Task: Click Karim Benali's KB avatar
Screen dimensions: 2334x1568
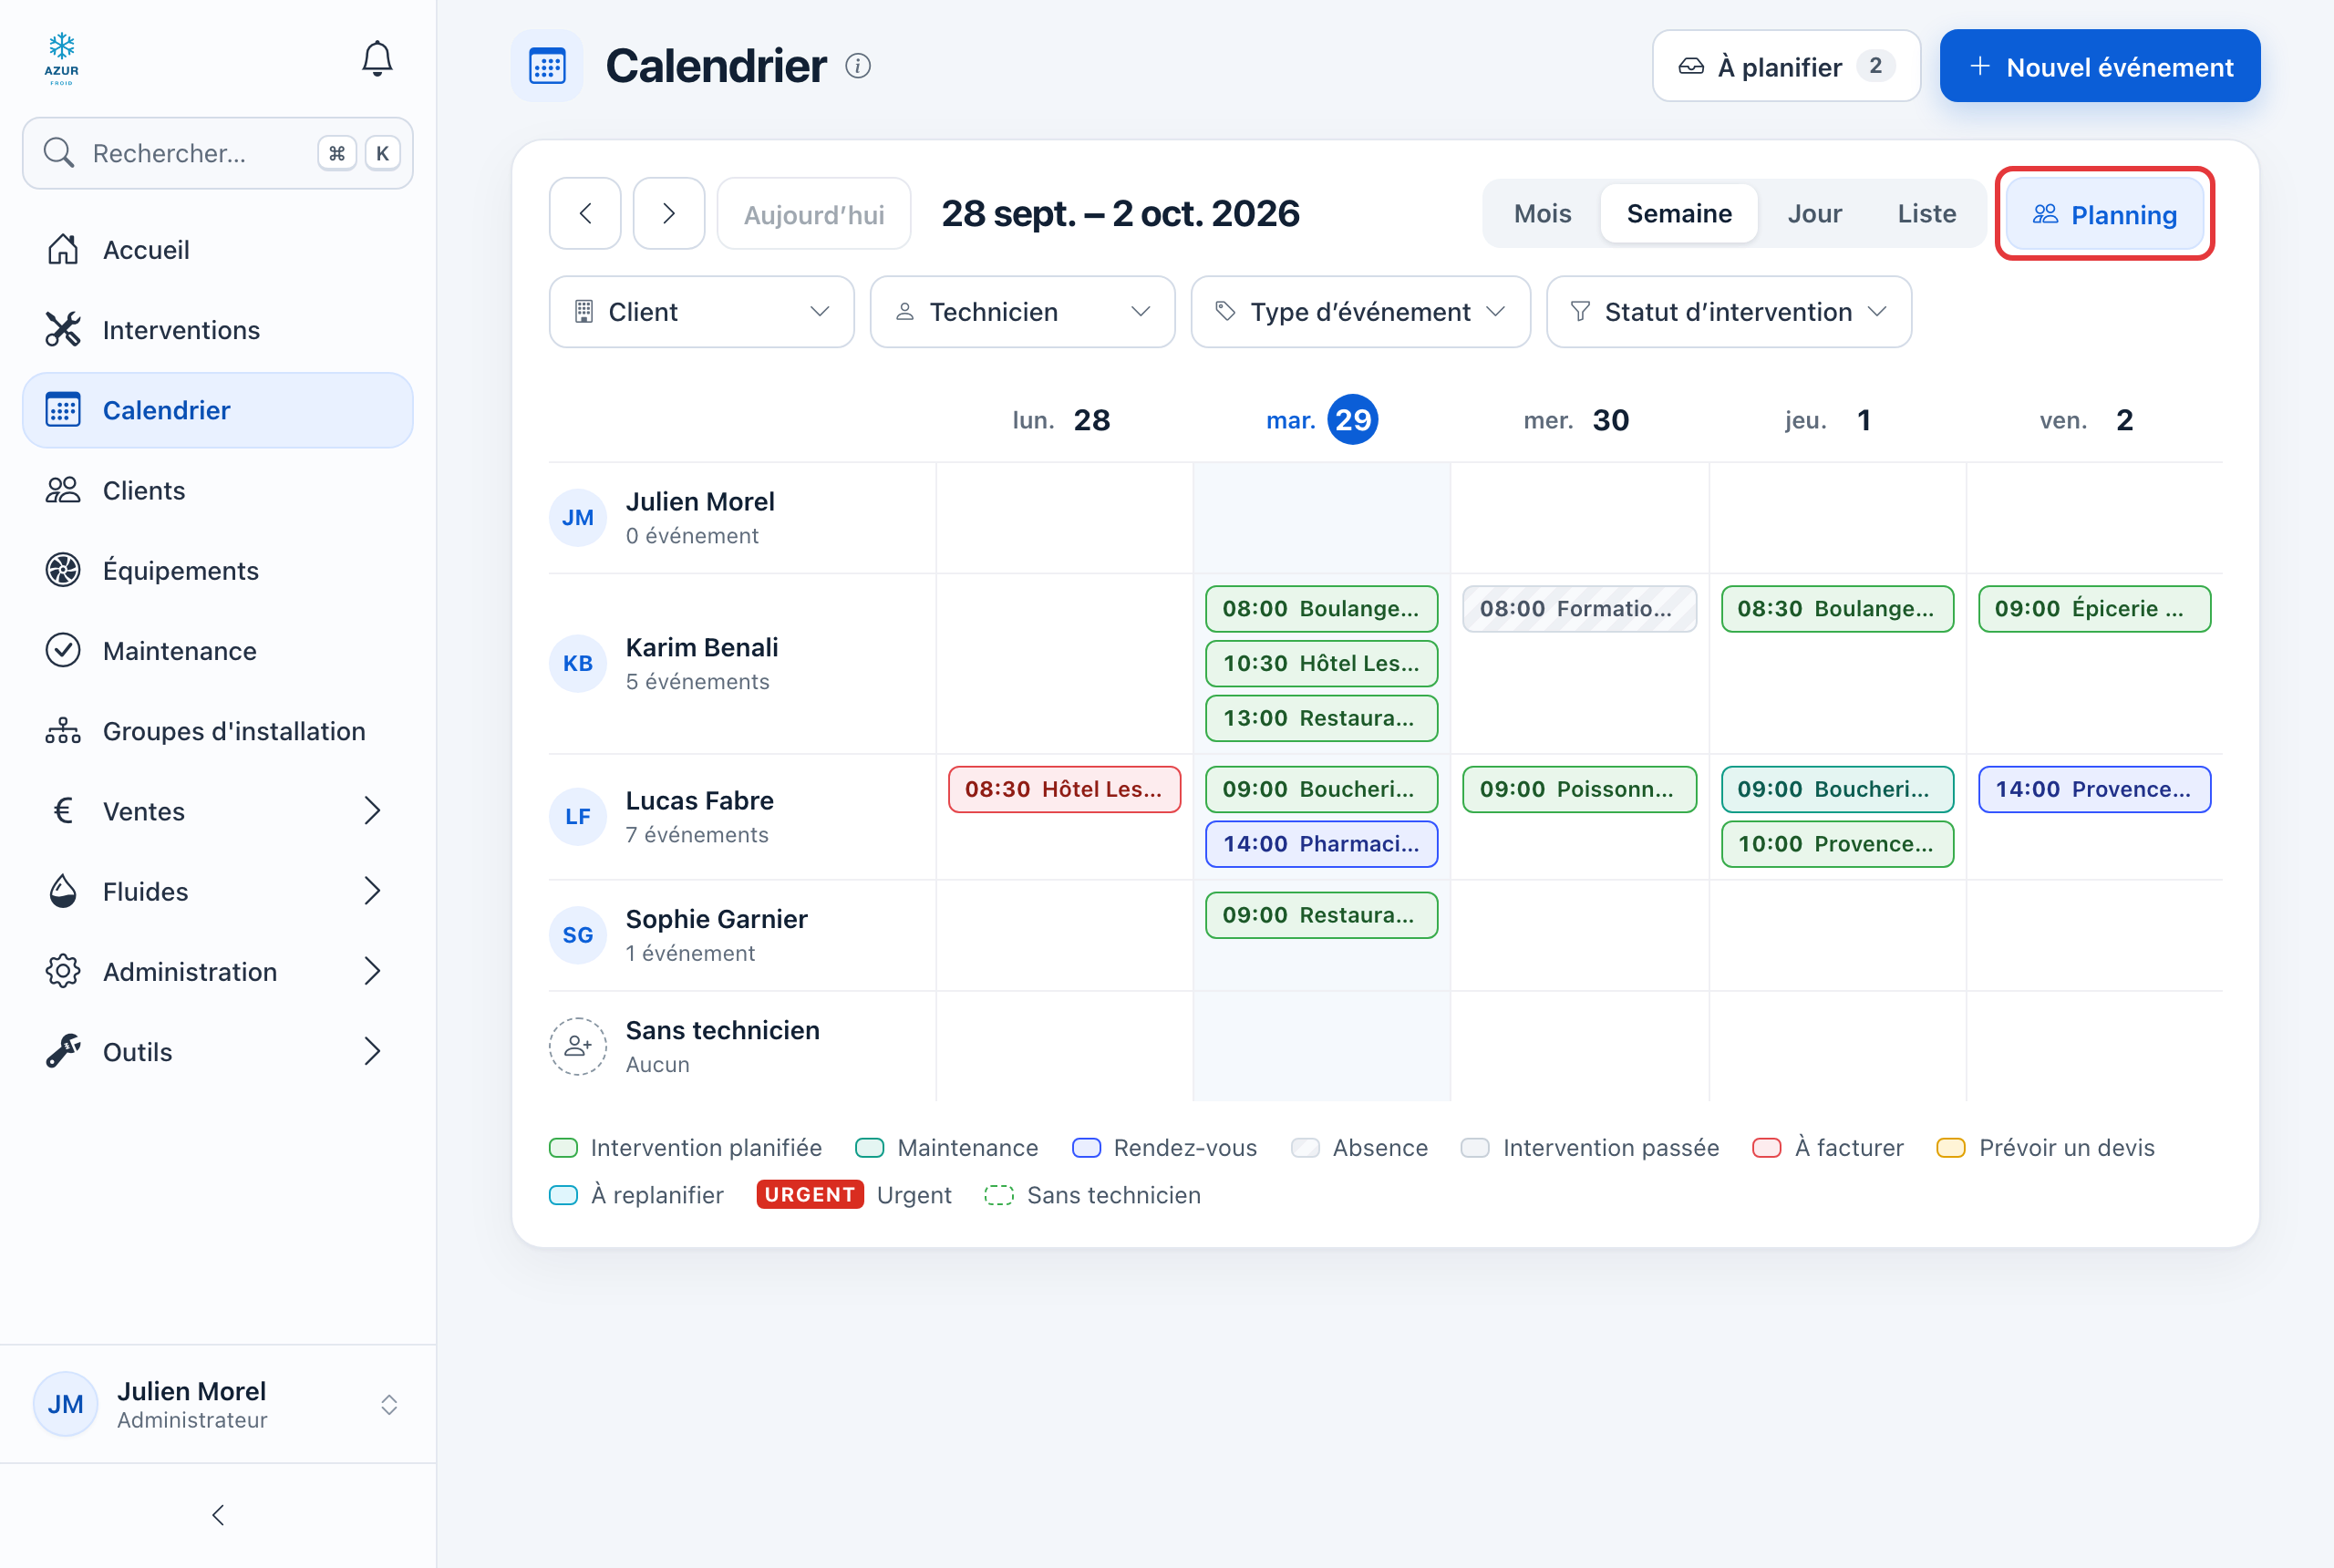Action: tap(578, 663)
